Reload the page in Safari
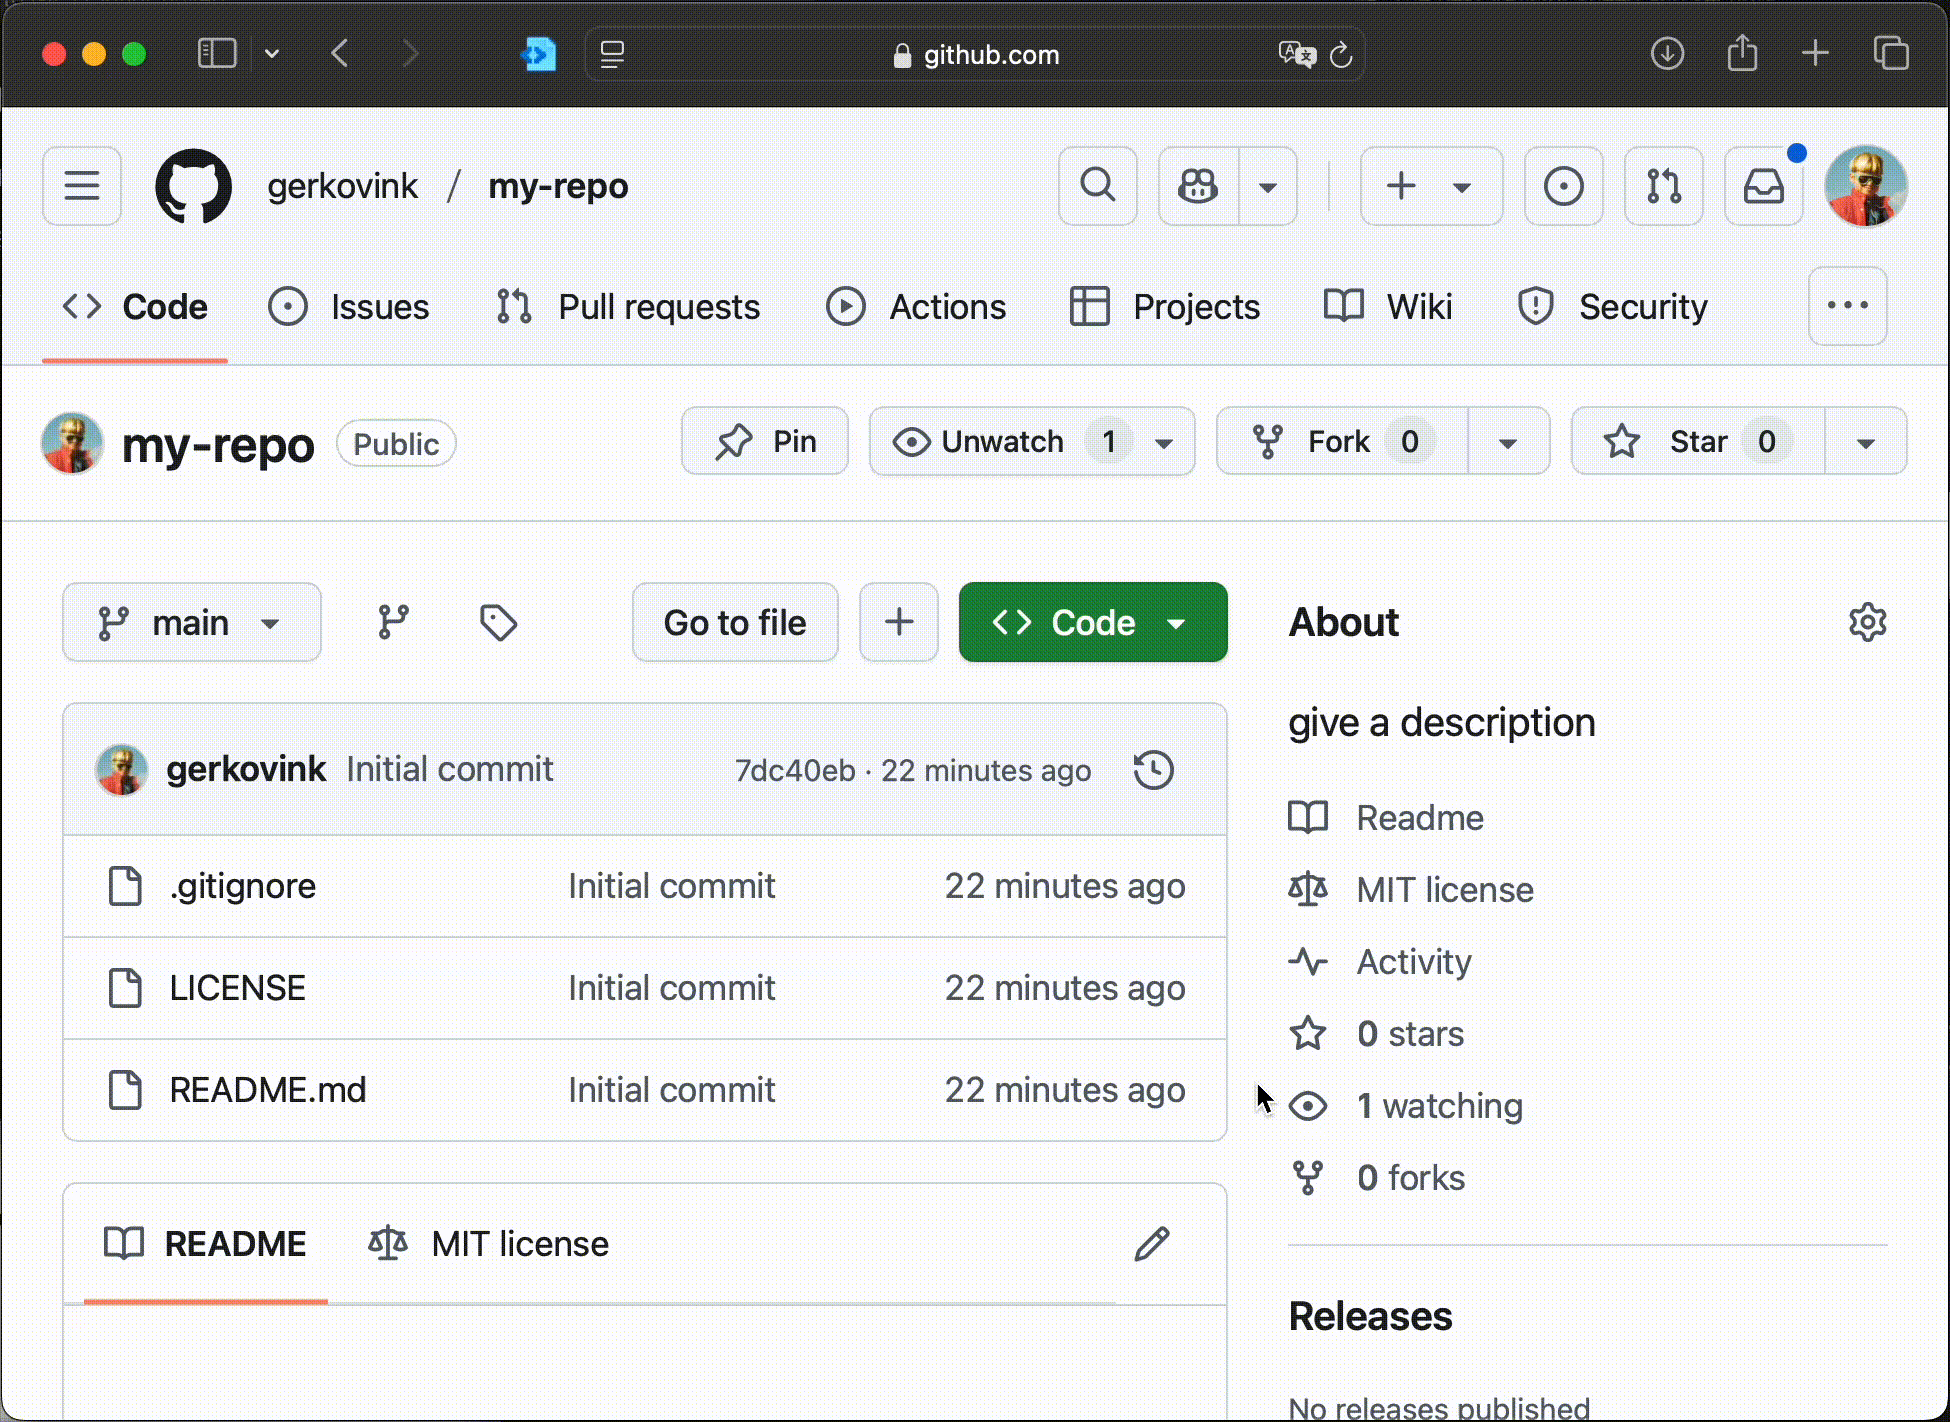Viewport: 1950px width, 1422px height. click(x=1341, y=54)
